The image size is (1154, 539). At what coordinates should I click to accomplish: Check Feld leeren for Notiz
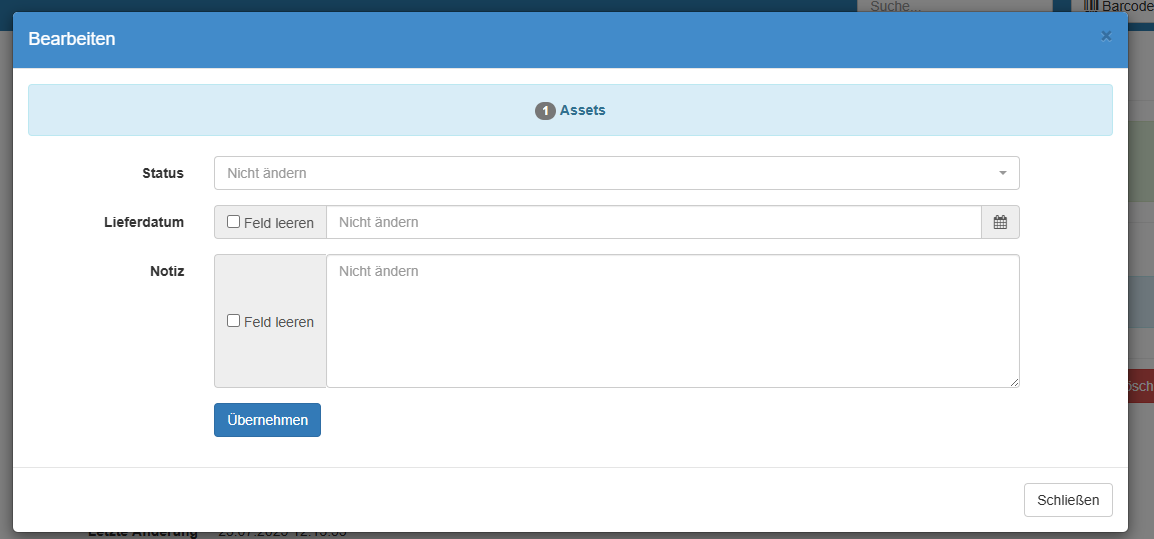pyautogui.click(x=234, y=321)
